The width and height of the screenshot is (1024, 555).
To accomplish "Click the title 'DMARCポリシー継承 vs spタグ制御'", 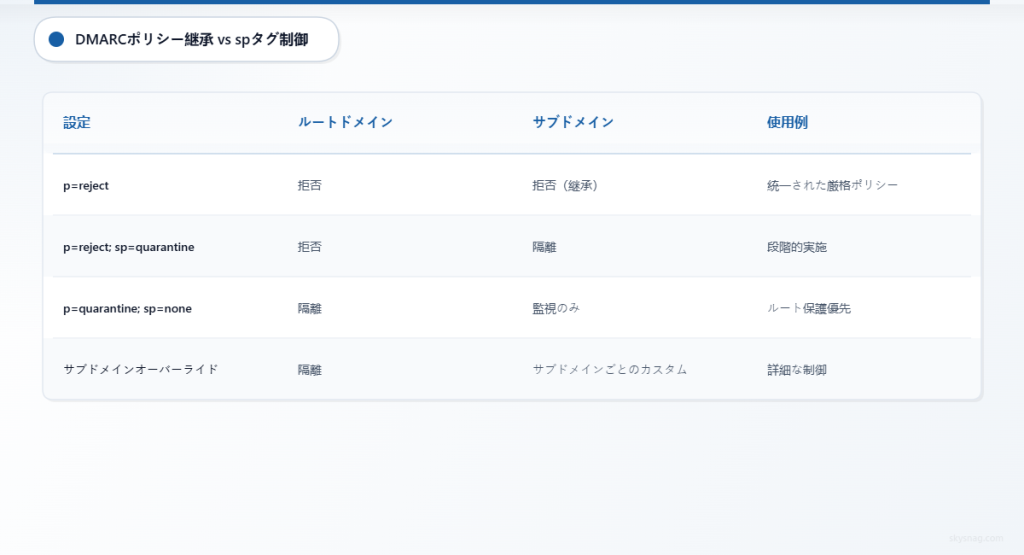I will tap(191, 39).
